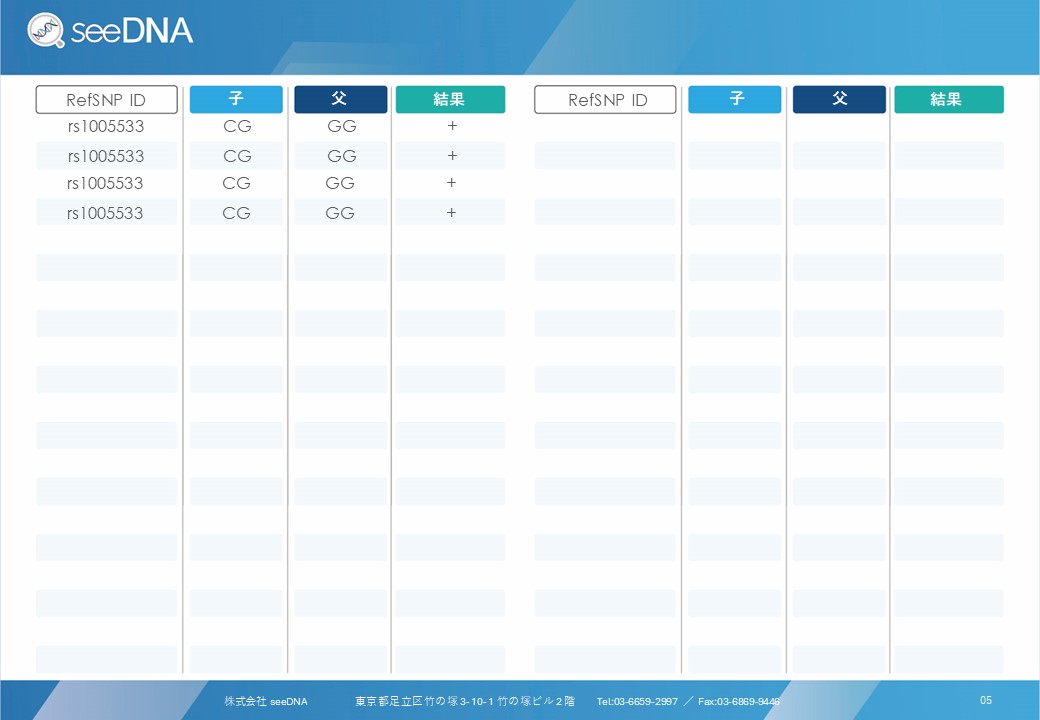Image resolution: width=1040 pixels, height=720 pixels.
Task: Click the right table 結果 header
Action: point(948,99)
